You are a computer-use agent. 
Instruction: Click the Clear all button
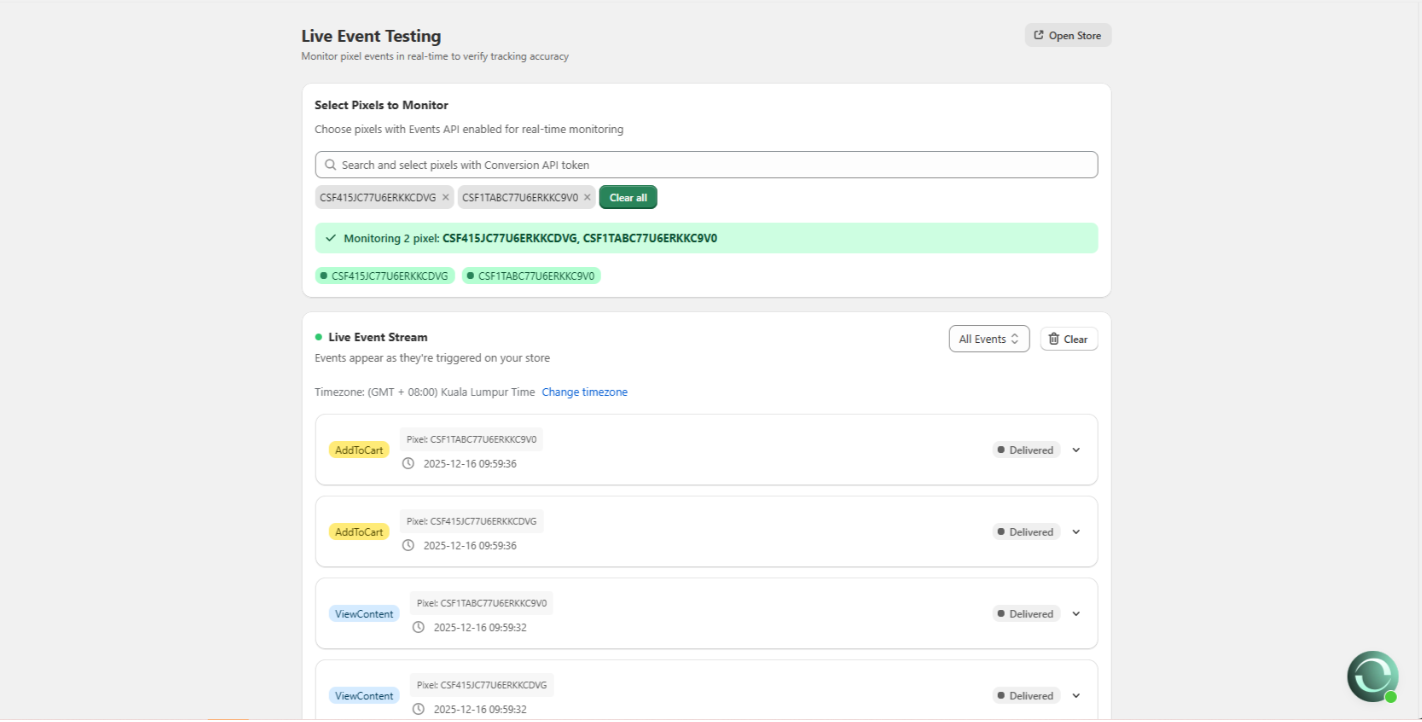[628, 197]
